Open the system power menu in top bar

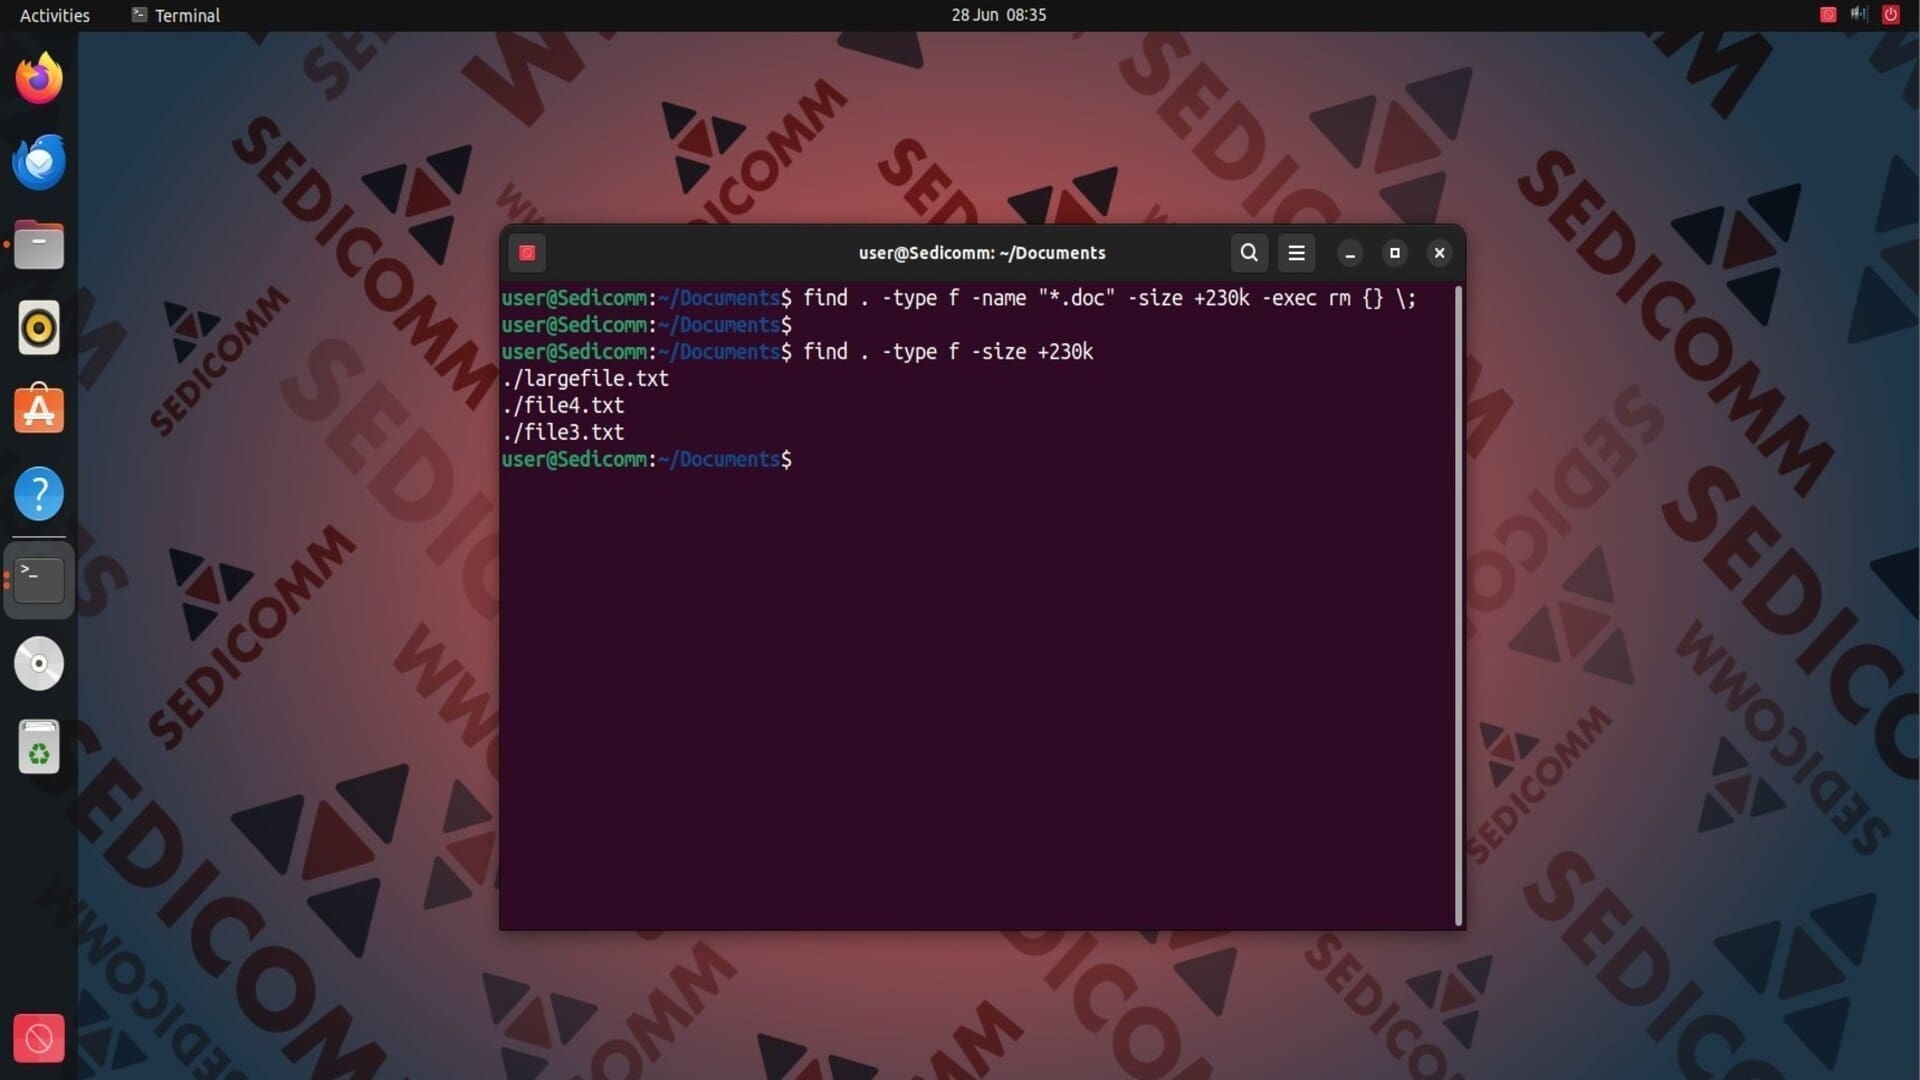1890,15
